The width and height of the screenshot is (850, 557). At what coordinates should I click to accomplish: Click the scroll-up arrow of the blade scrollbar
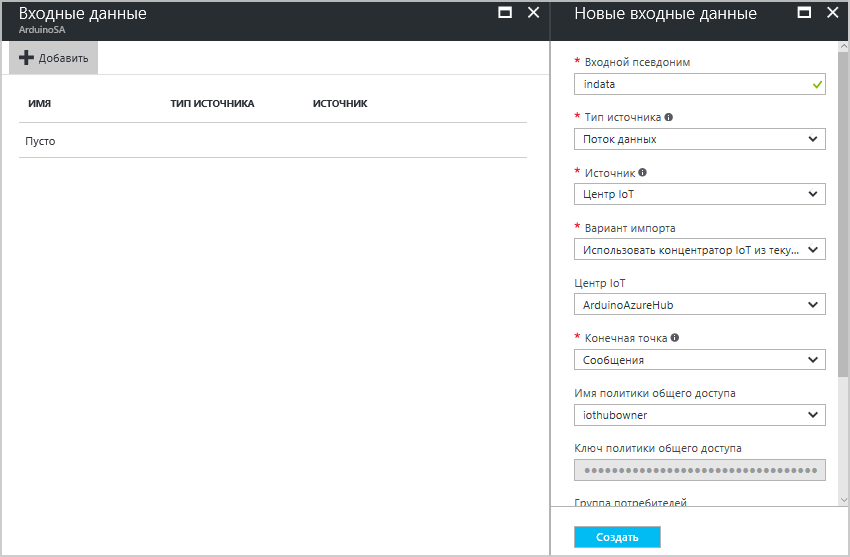(843, 47)
